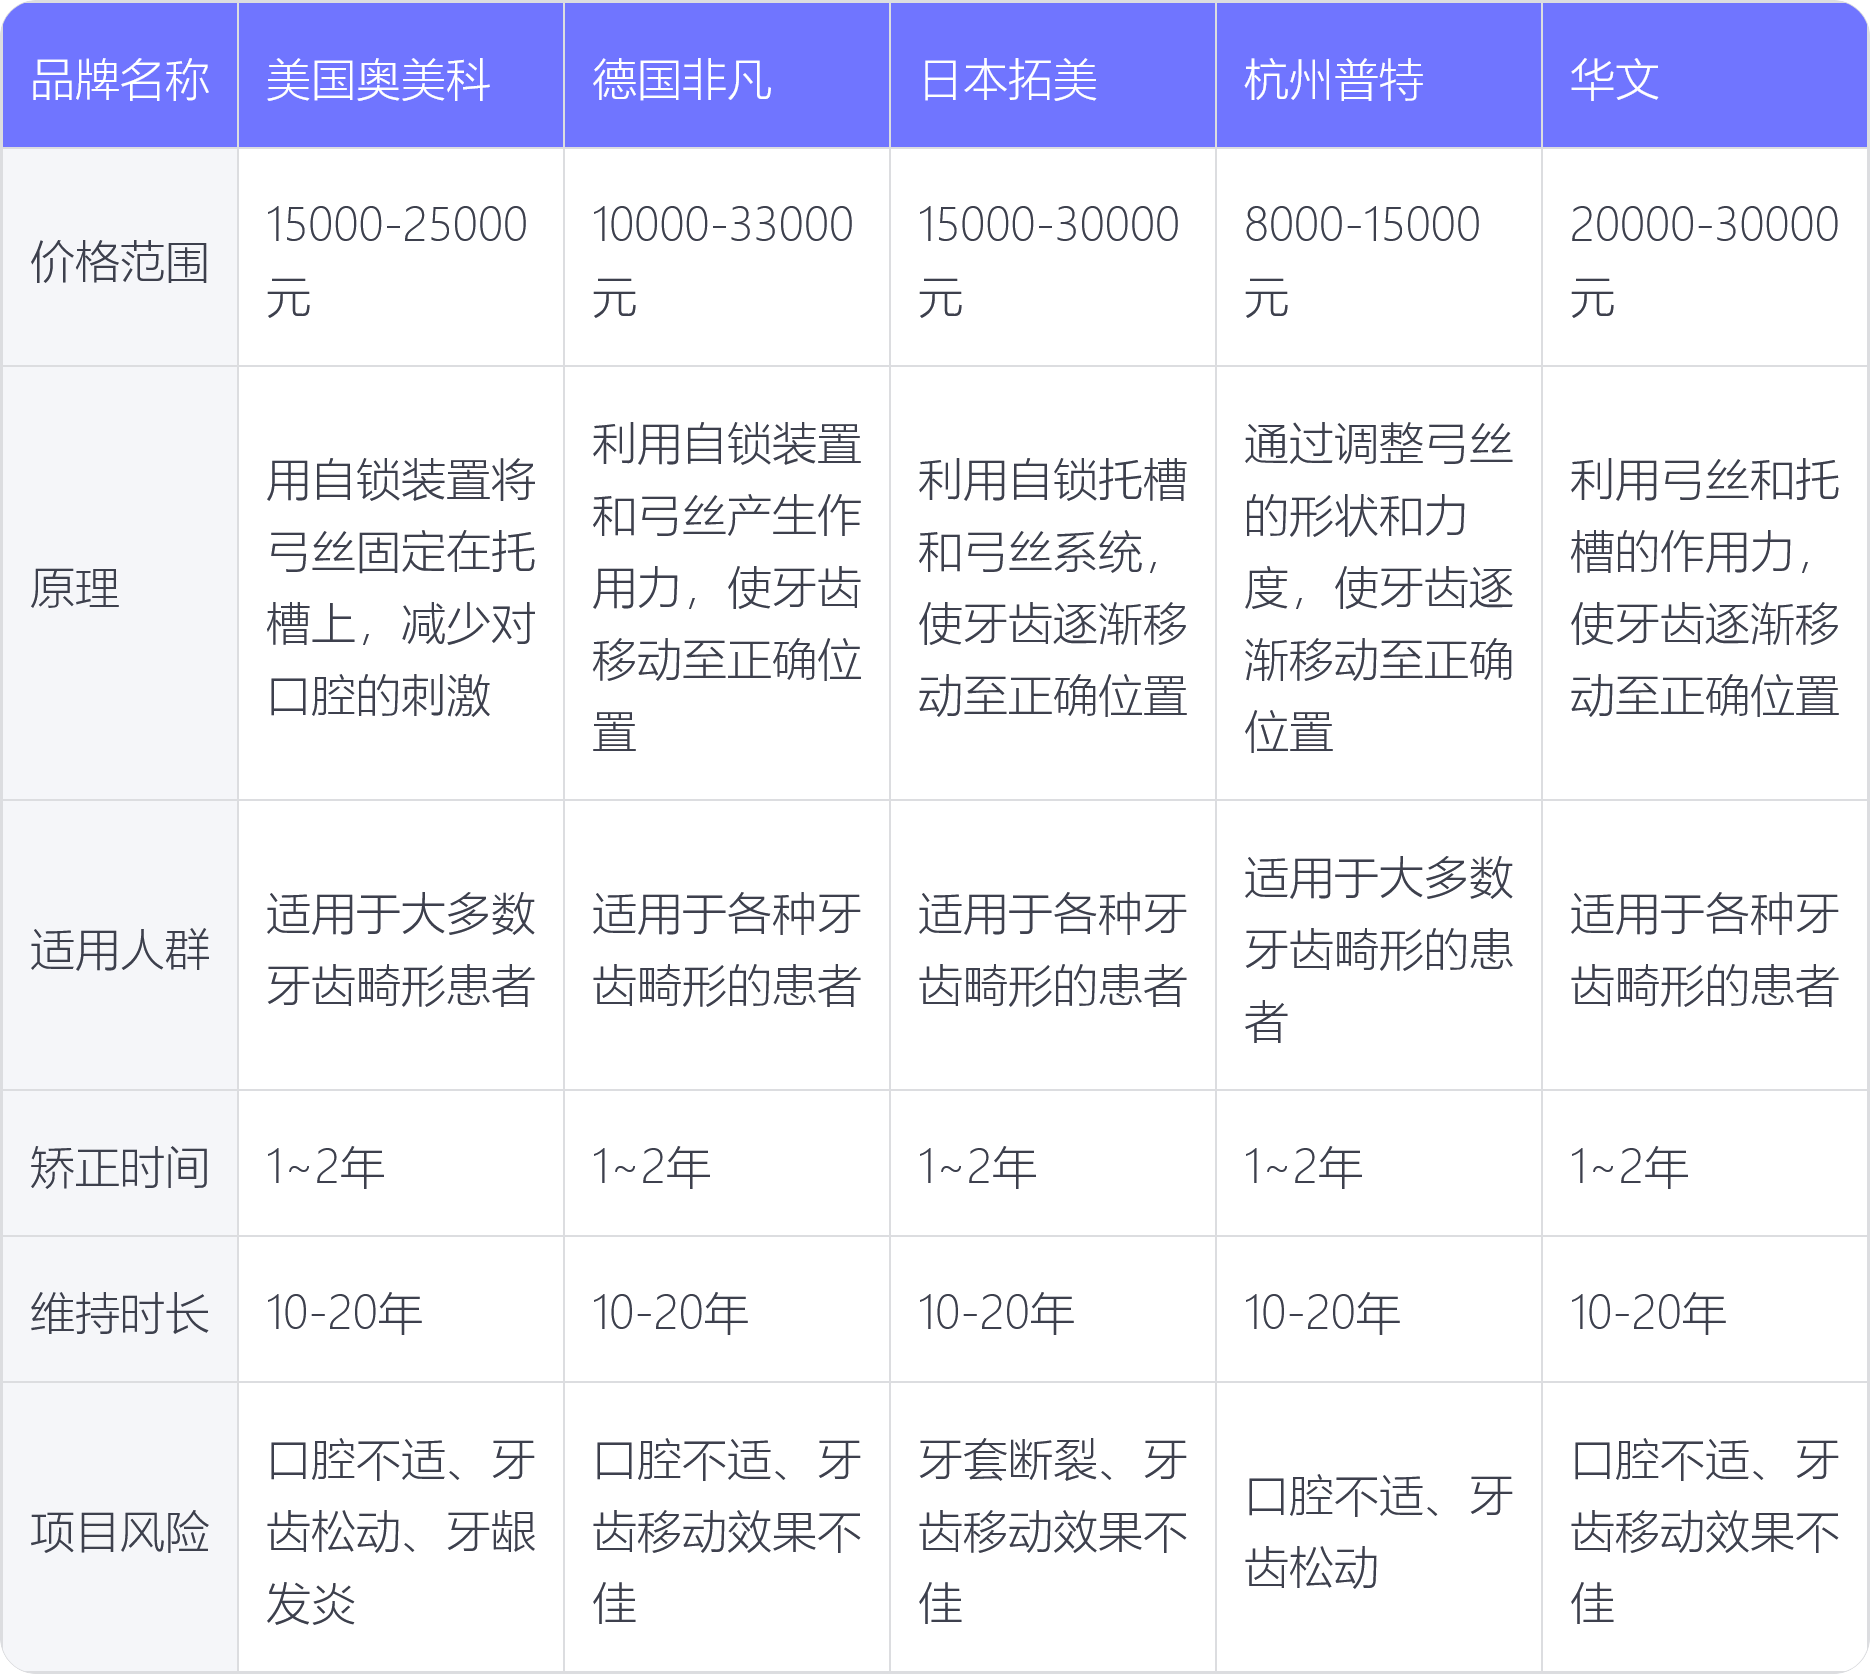Click 德国非凡's 适用于各种牙齿畸形的患者 cell
Viewport: 1870px width, 1674px height.
tap(727, 946)
